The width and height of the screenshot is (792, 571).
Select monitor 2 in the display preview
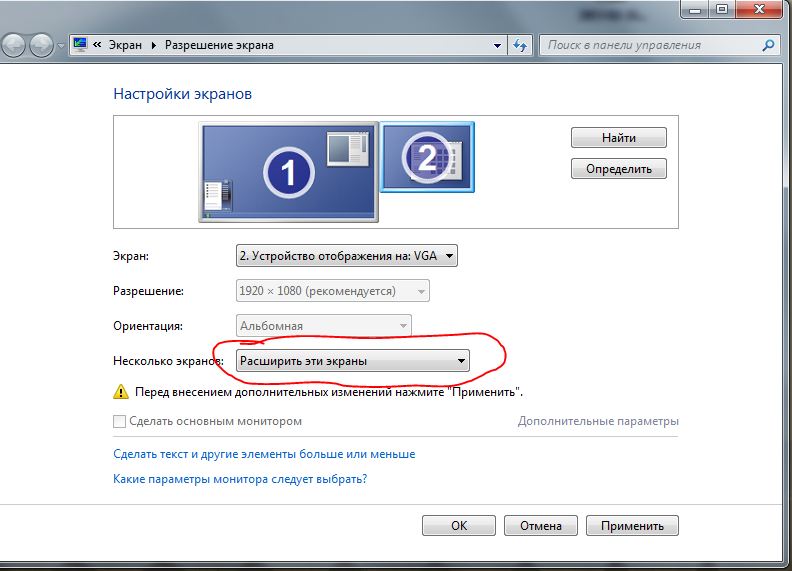427,156
